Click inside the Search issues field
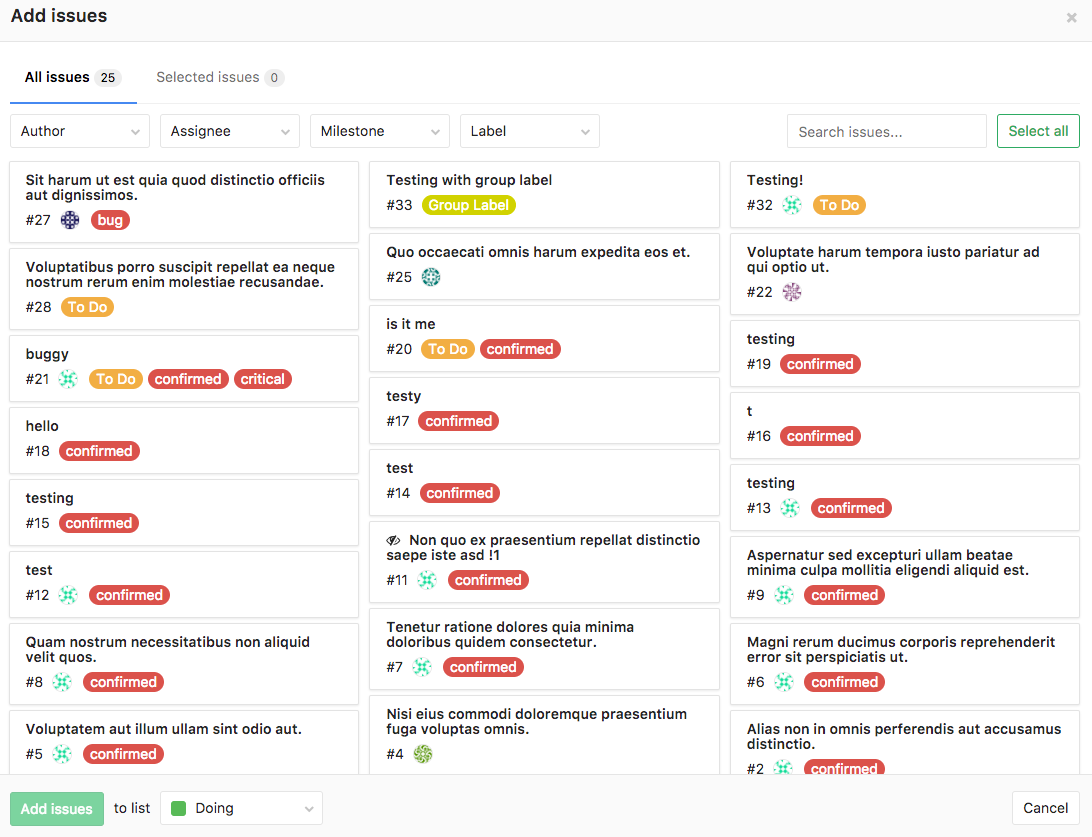This screenshot has width=1092, height=837. pos(886,131)
